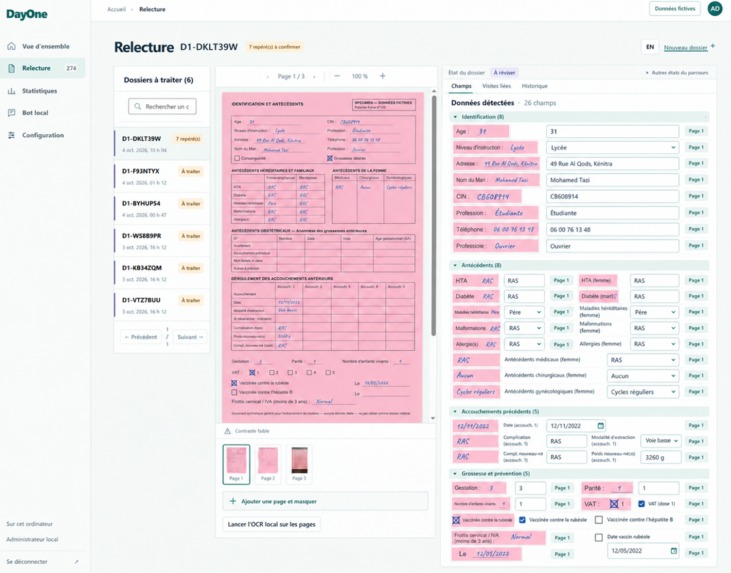The height and width of the screenshot is (573, 731).
Task: Zoom out with the minus icon
Action: [337, 76]
